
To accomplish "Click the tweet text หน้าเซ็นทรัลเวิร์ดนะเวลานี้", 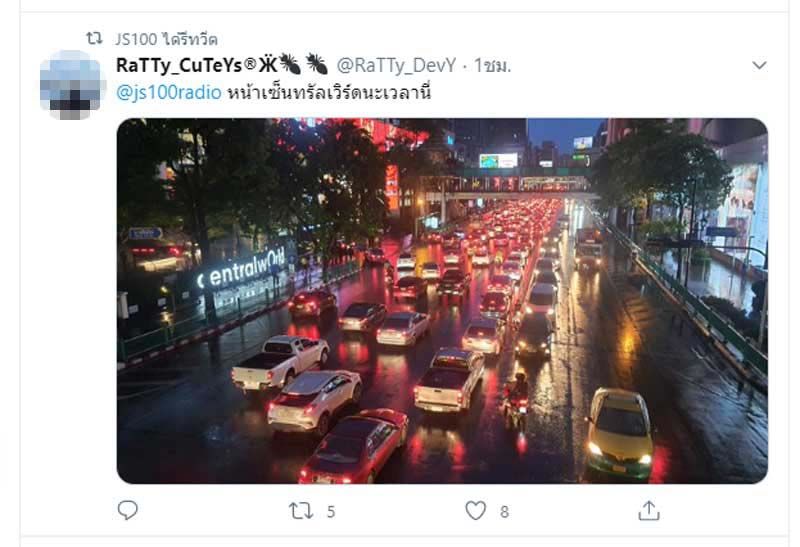I will (329, 93).
